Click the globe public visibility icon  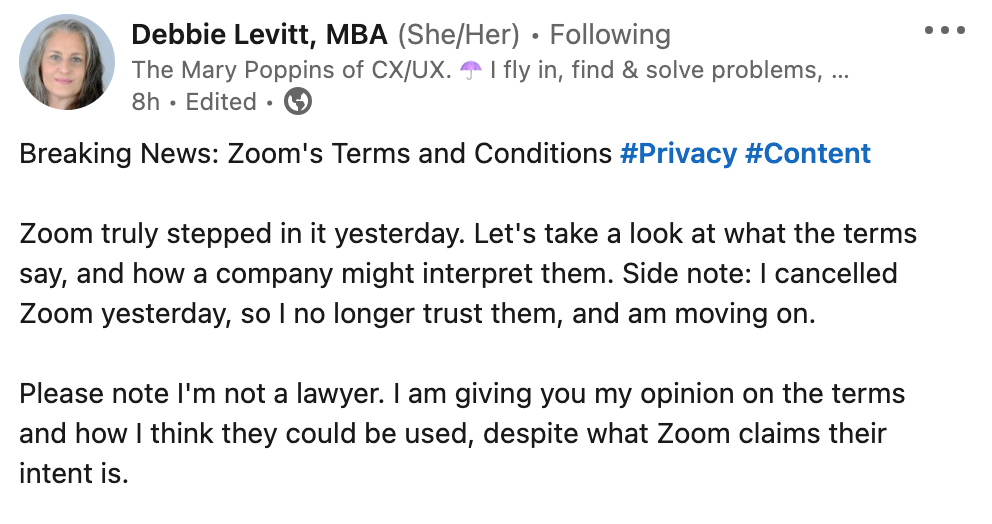click(298, 102)
